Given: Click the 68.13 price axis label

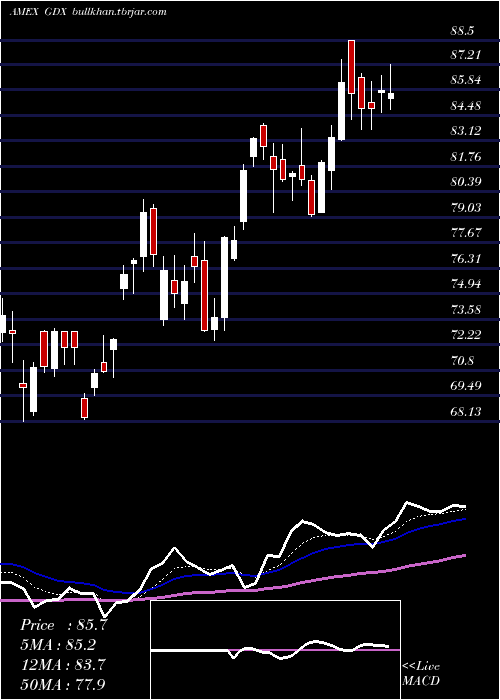Looking at the screenshot, I should [x=466, y=411].
